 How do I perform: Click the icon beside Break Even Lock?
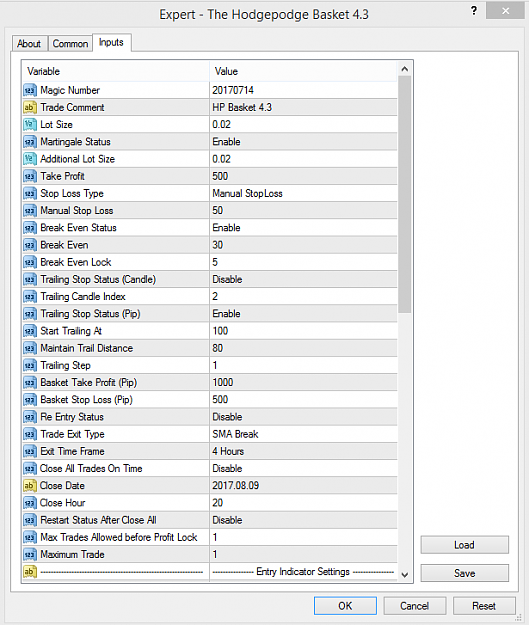click(30, 262)
